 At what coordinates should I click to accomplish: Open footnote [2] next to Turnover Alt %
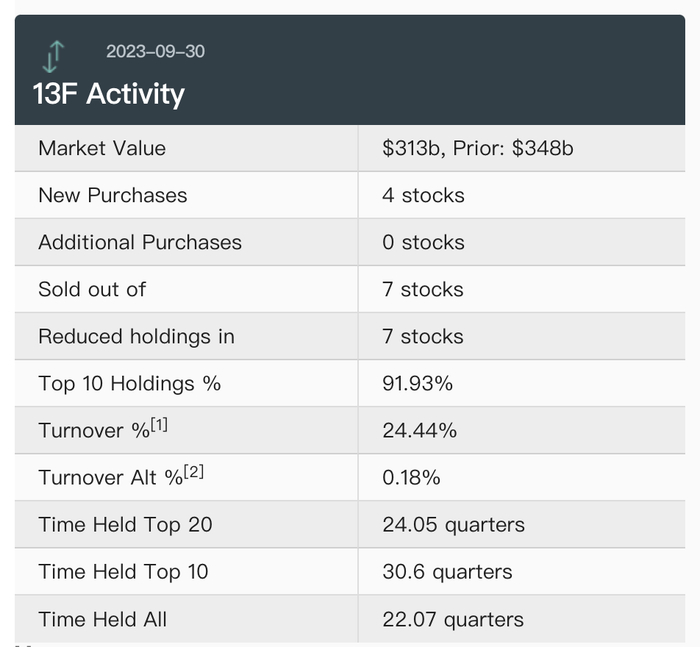pyautogui.click(x=193, y=472)
